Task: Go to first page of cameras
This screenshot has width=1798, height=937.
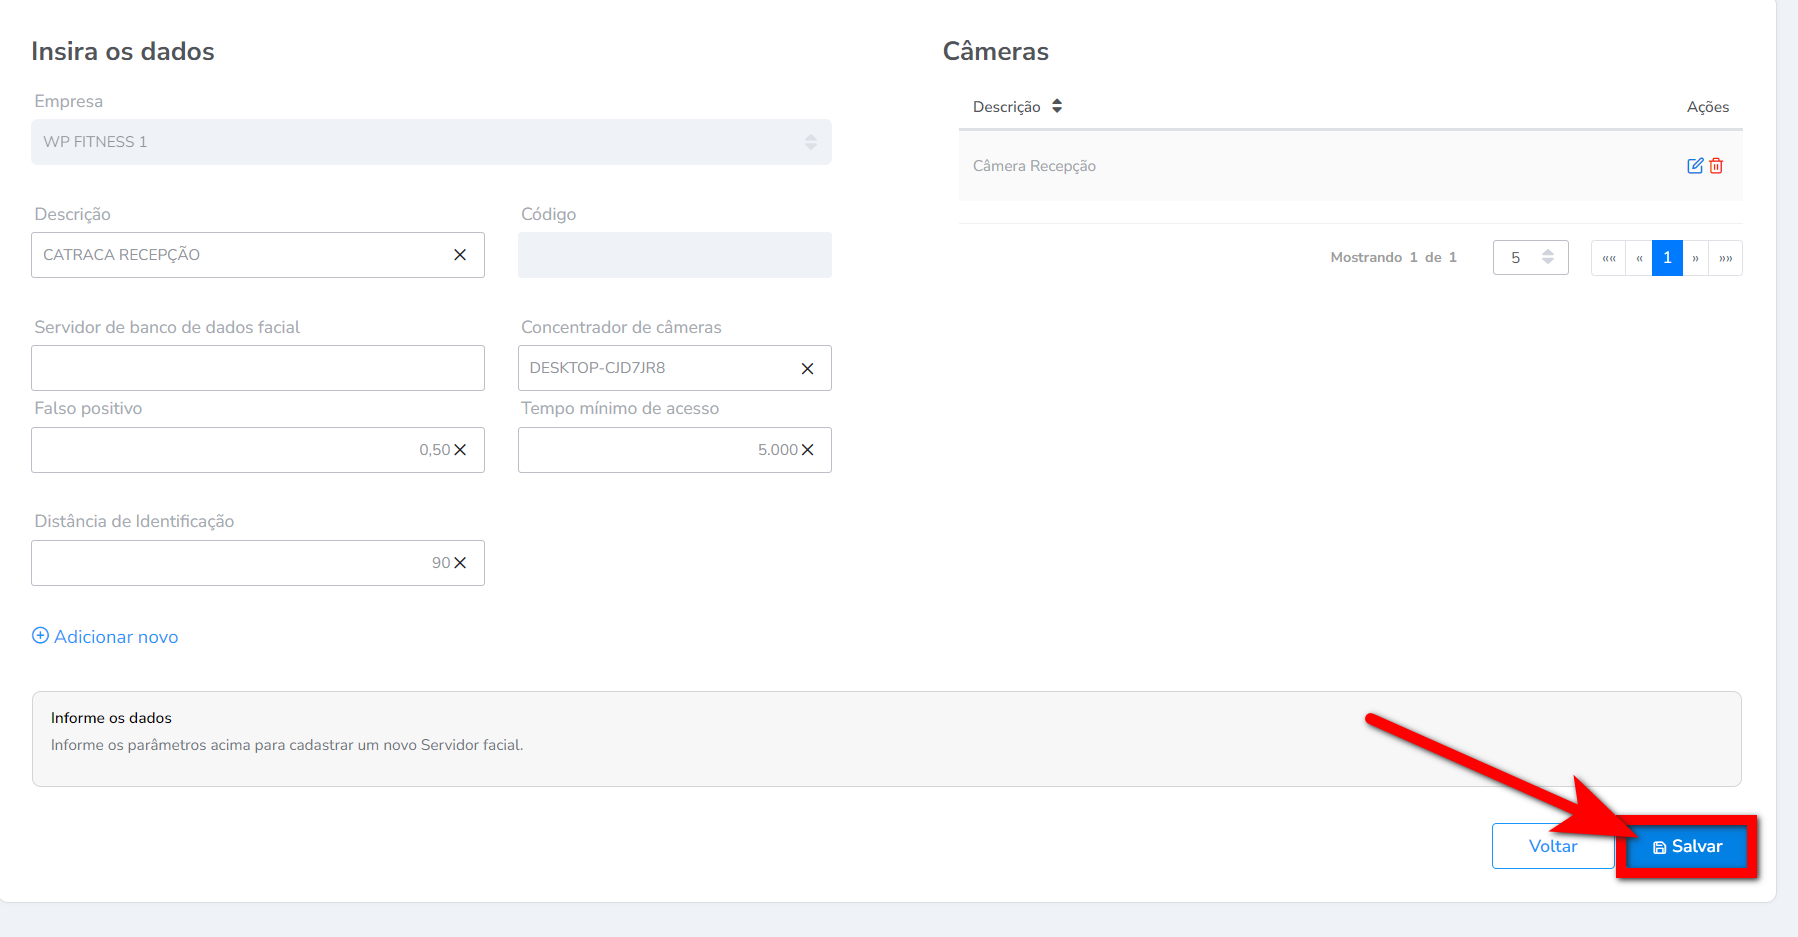Action: coord(1608,258)
